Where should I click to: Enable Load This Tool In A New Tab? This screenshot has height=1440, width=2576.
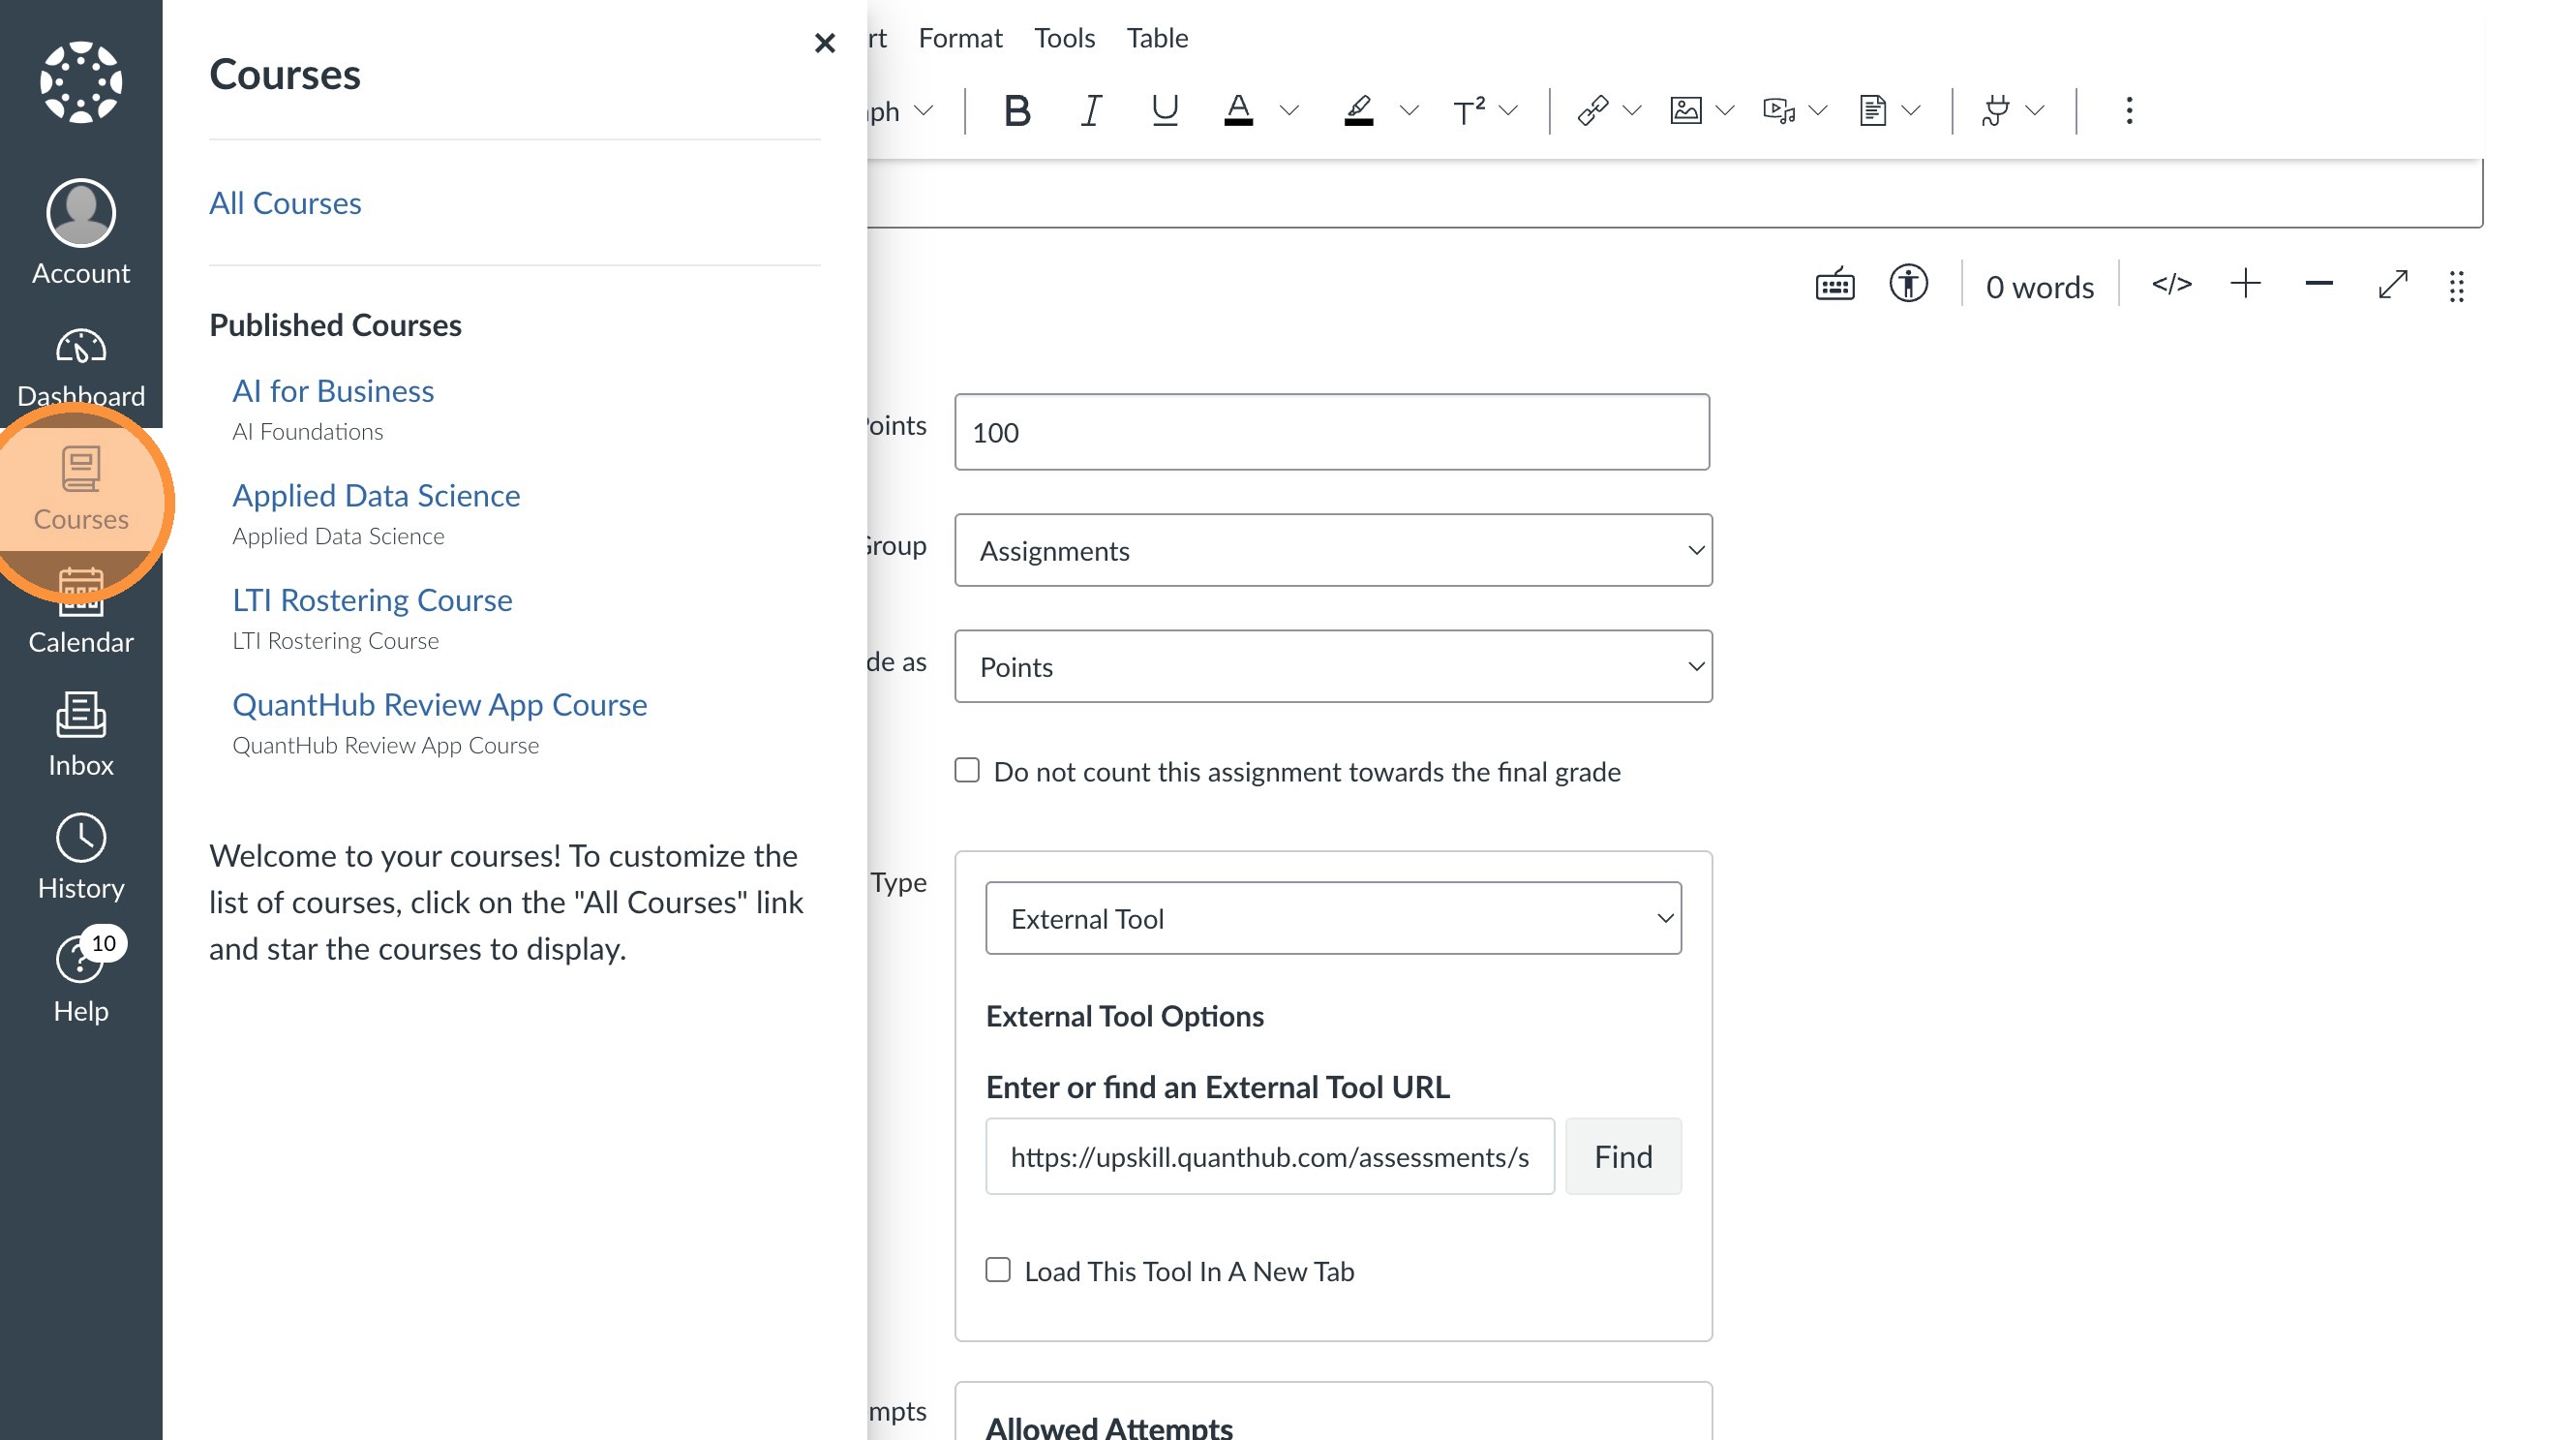pos(998,1270)
